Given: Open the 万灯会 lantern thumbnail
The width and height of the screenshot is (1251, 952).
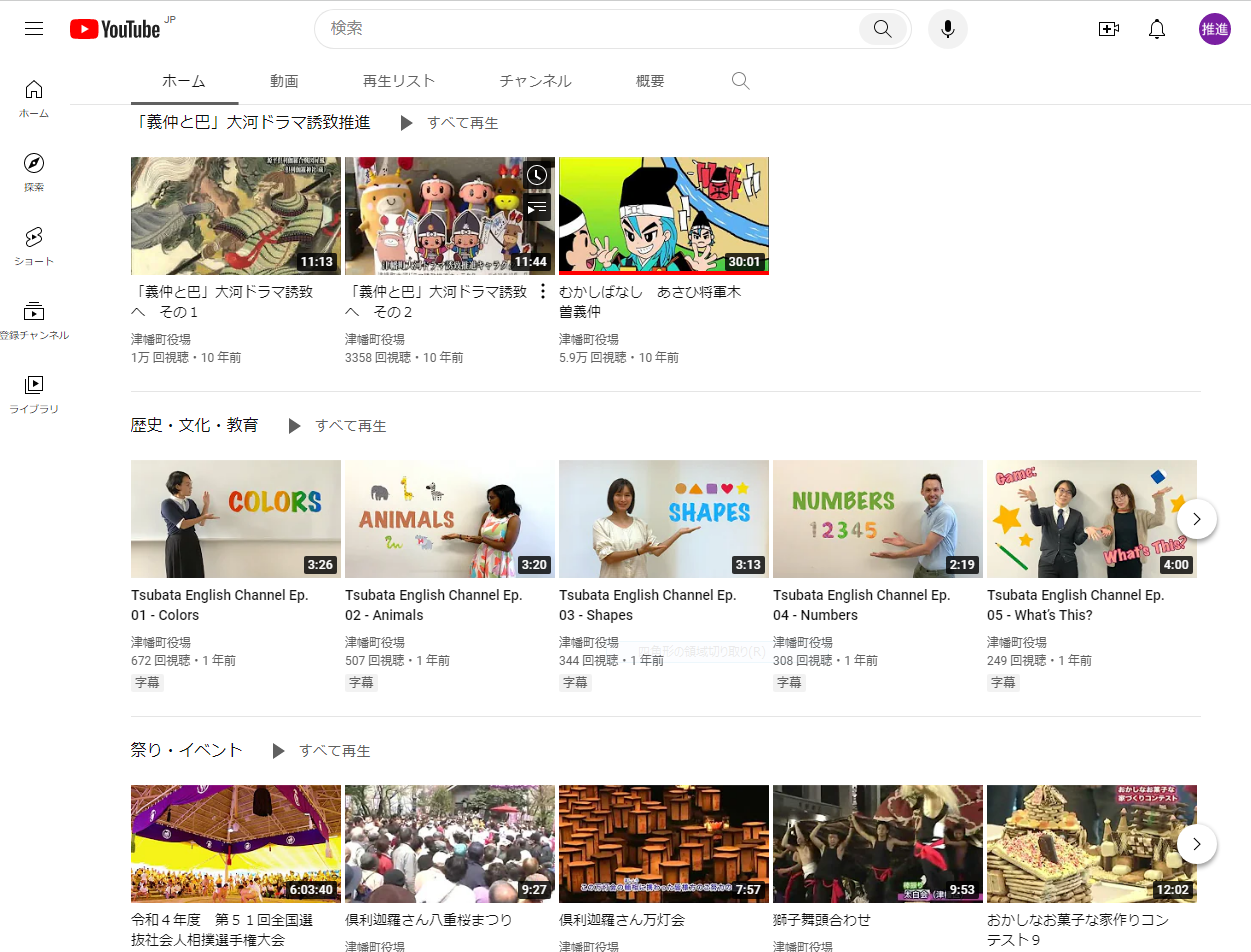Looking at the screenshot, I should tap(664, 844).
